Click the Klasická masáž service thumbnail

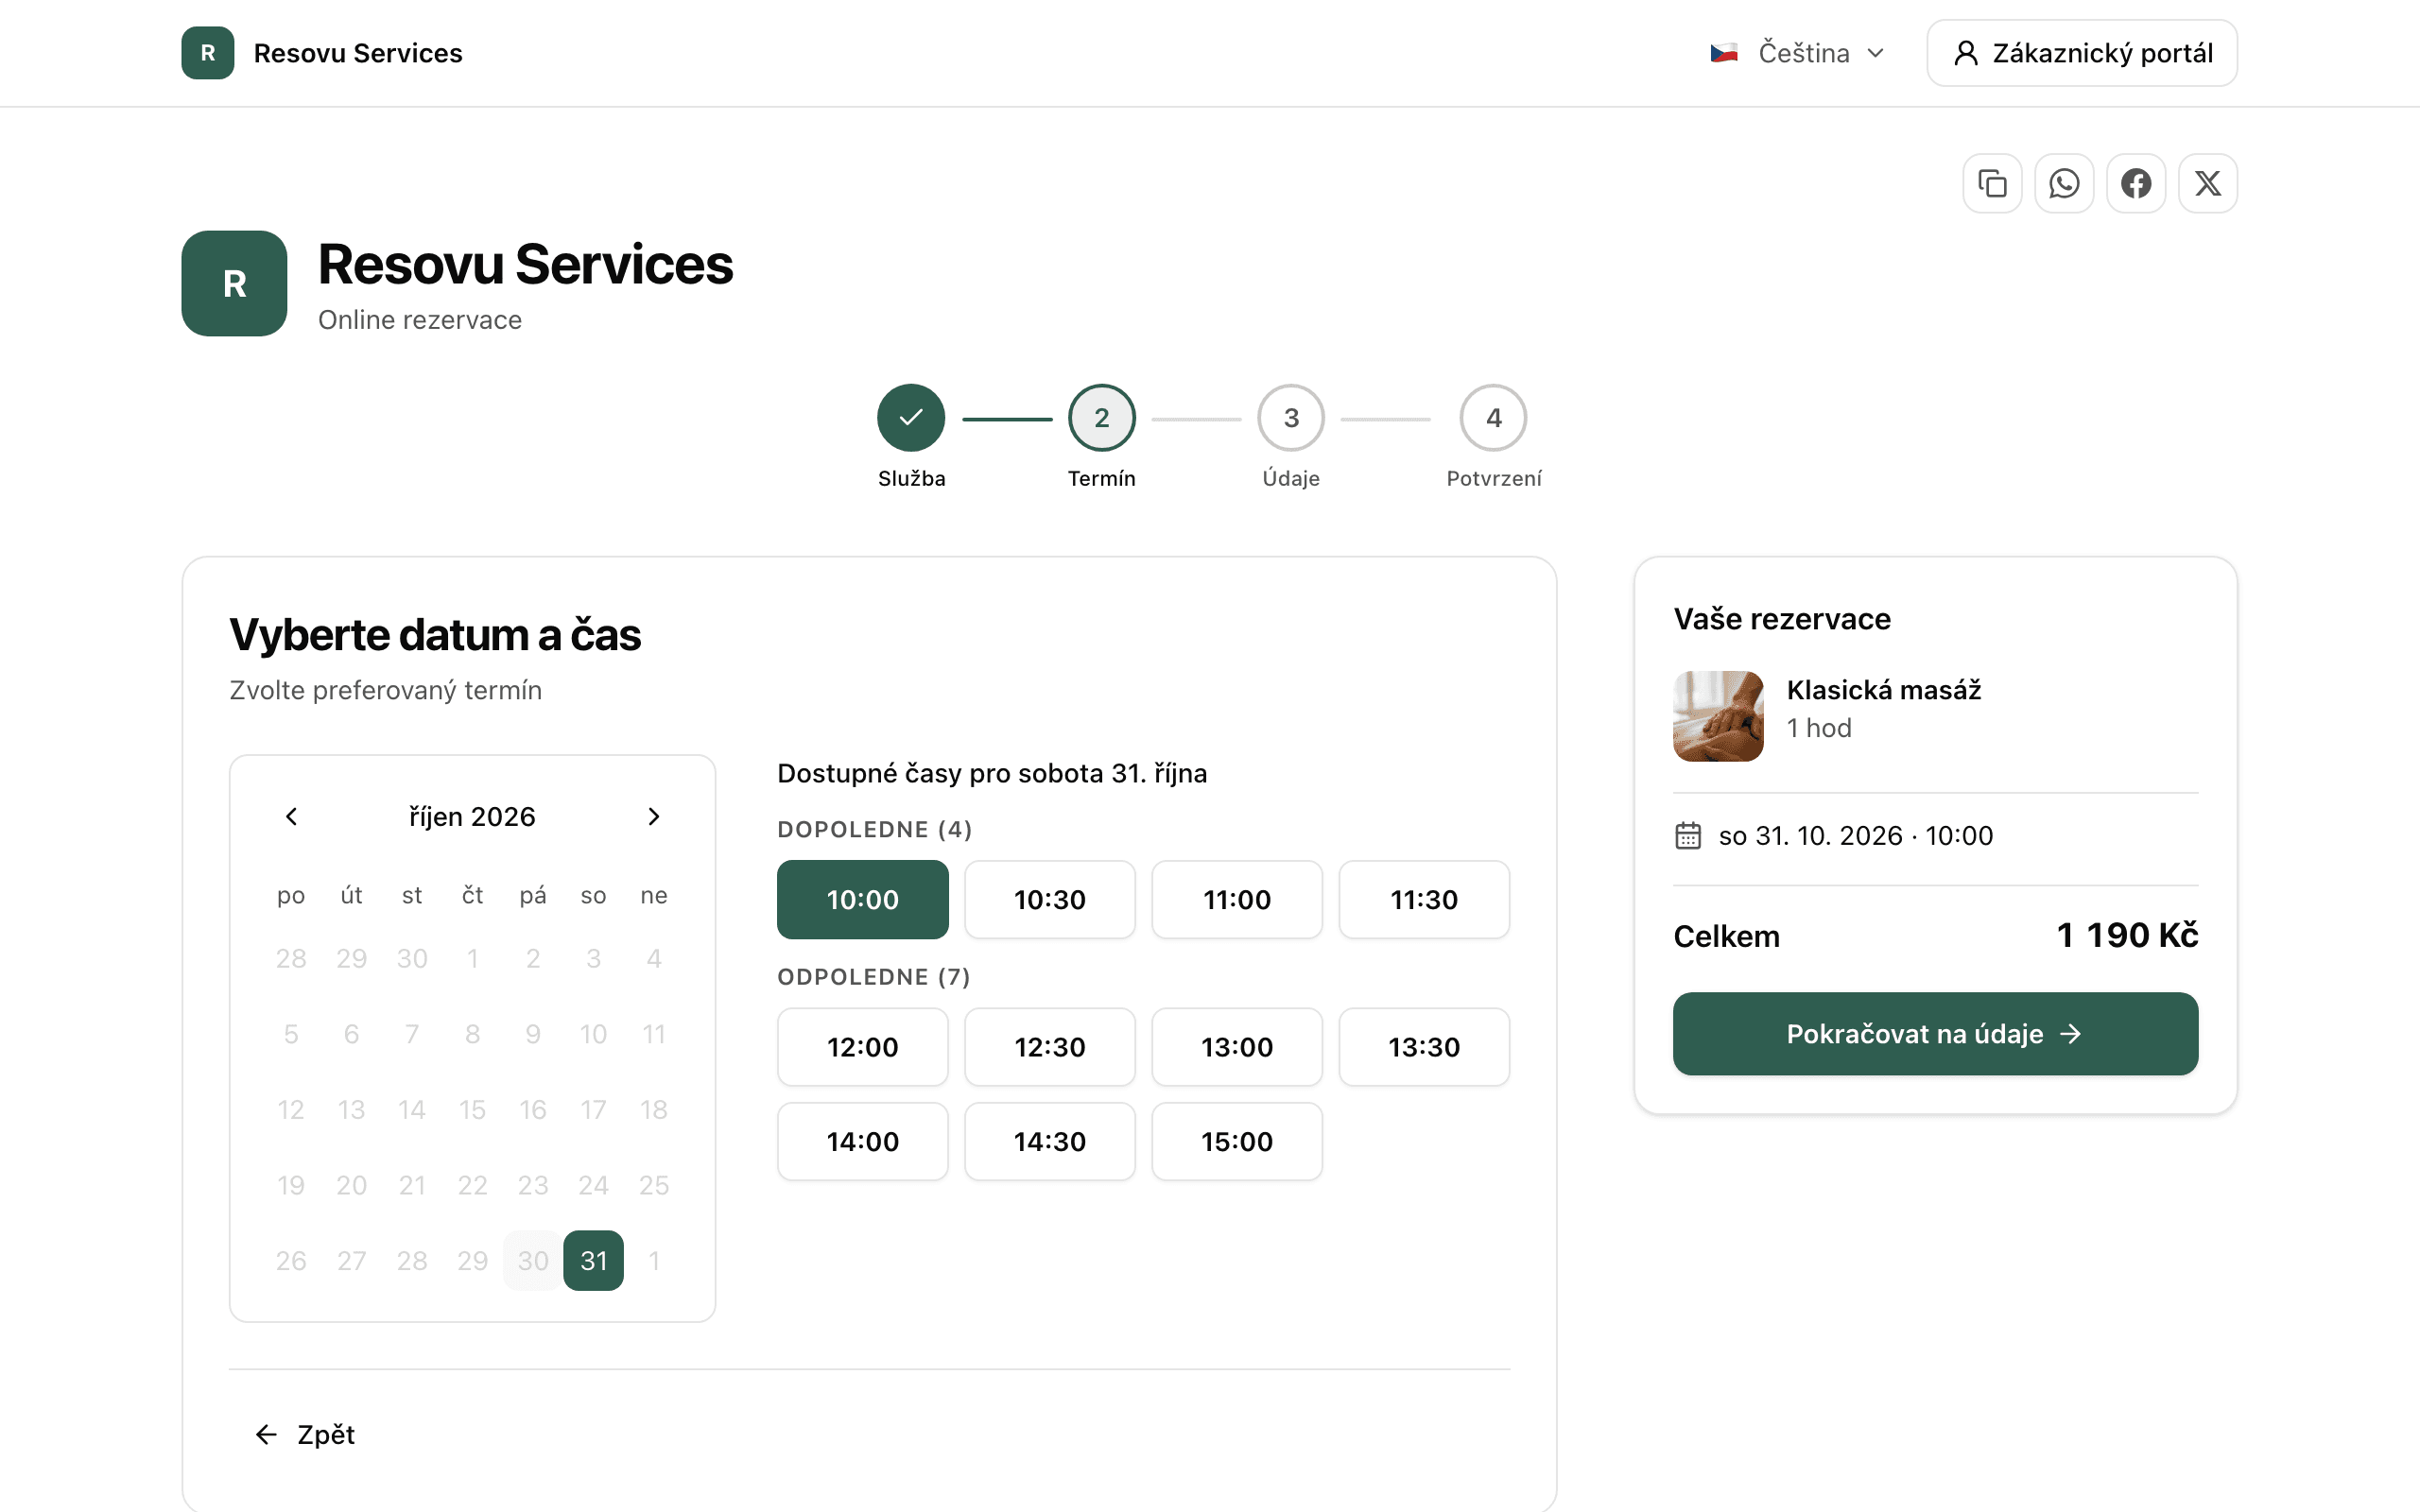pos(1718,716)
